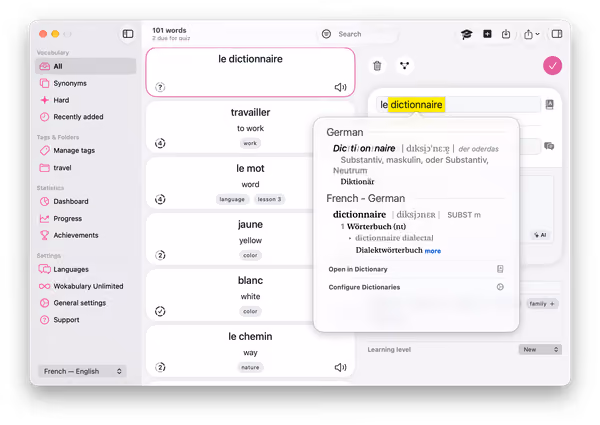Screen dimensions: 600x425
Task: Open Wokabulary Unlimited
Action: (86, 286)
